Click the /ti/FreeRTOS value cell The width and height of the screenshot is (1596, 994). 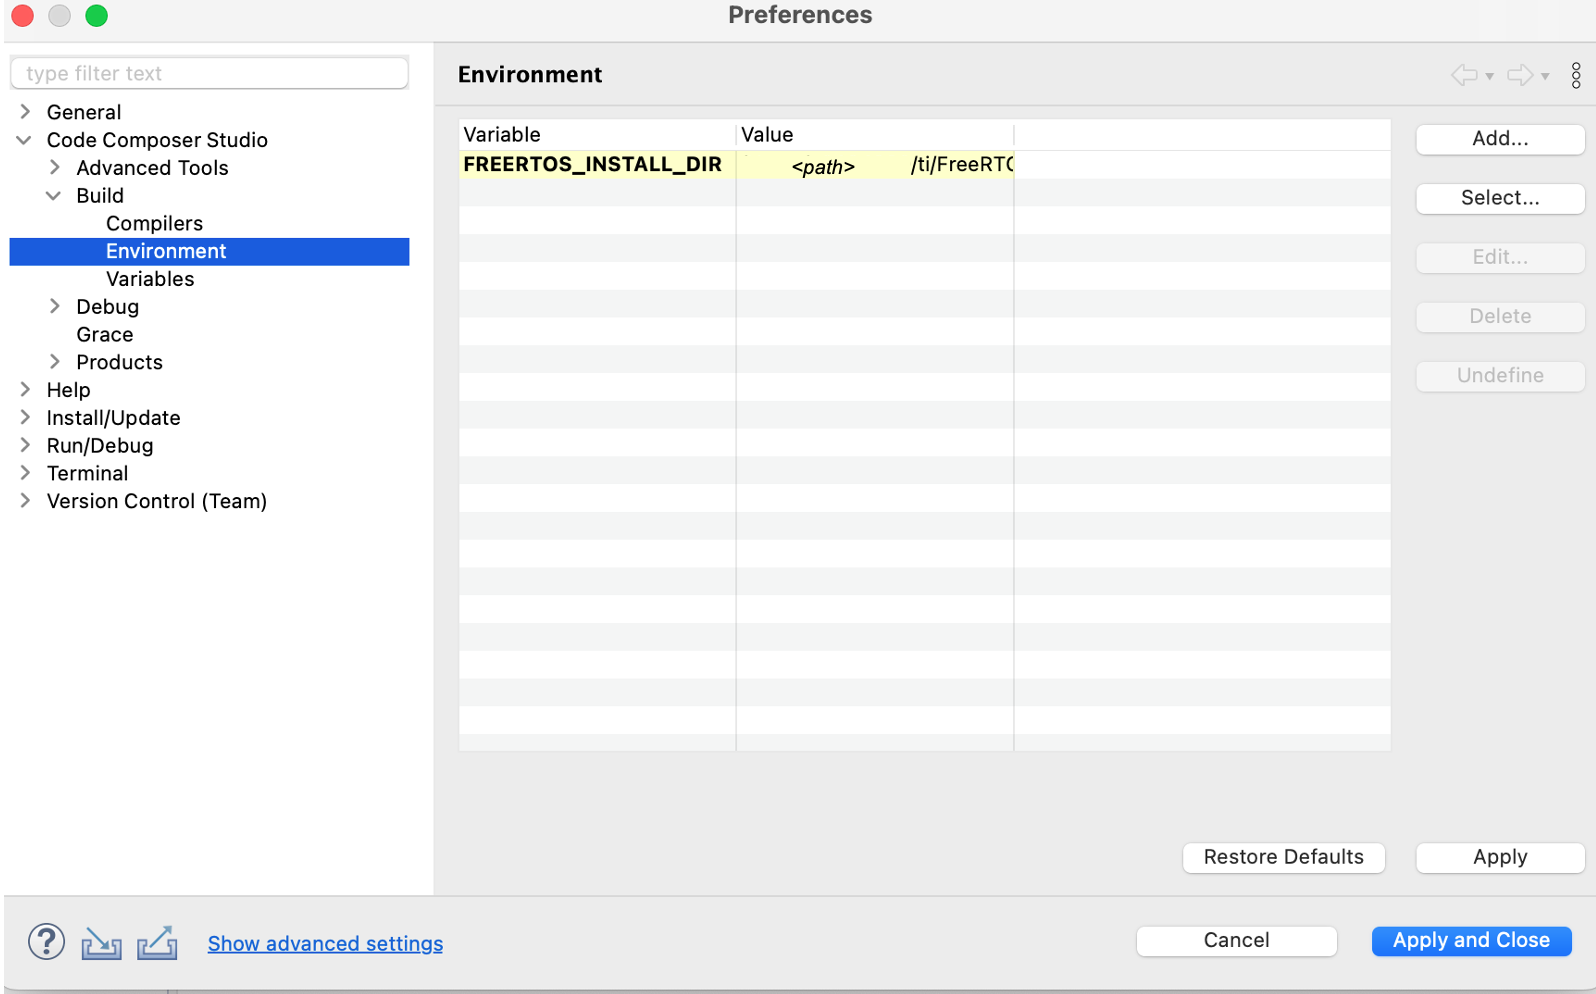pos(875,165)
